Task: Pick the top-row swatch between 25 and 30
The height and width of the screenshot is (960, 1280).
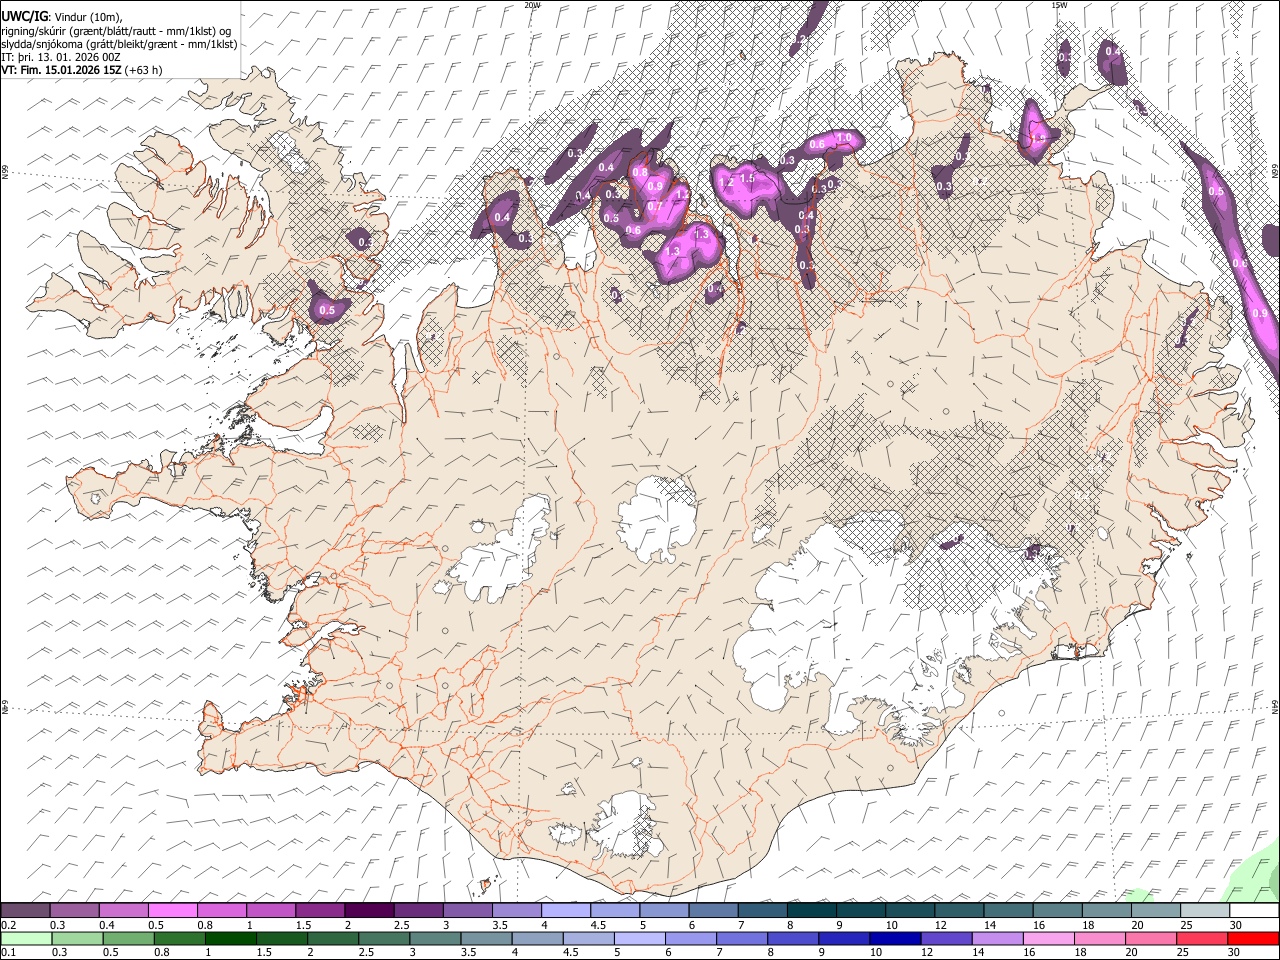Action: [1206, 910]
